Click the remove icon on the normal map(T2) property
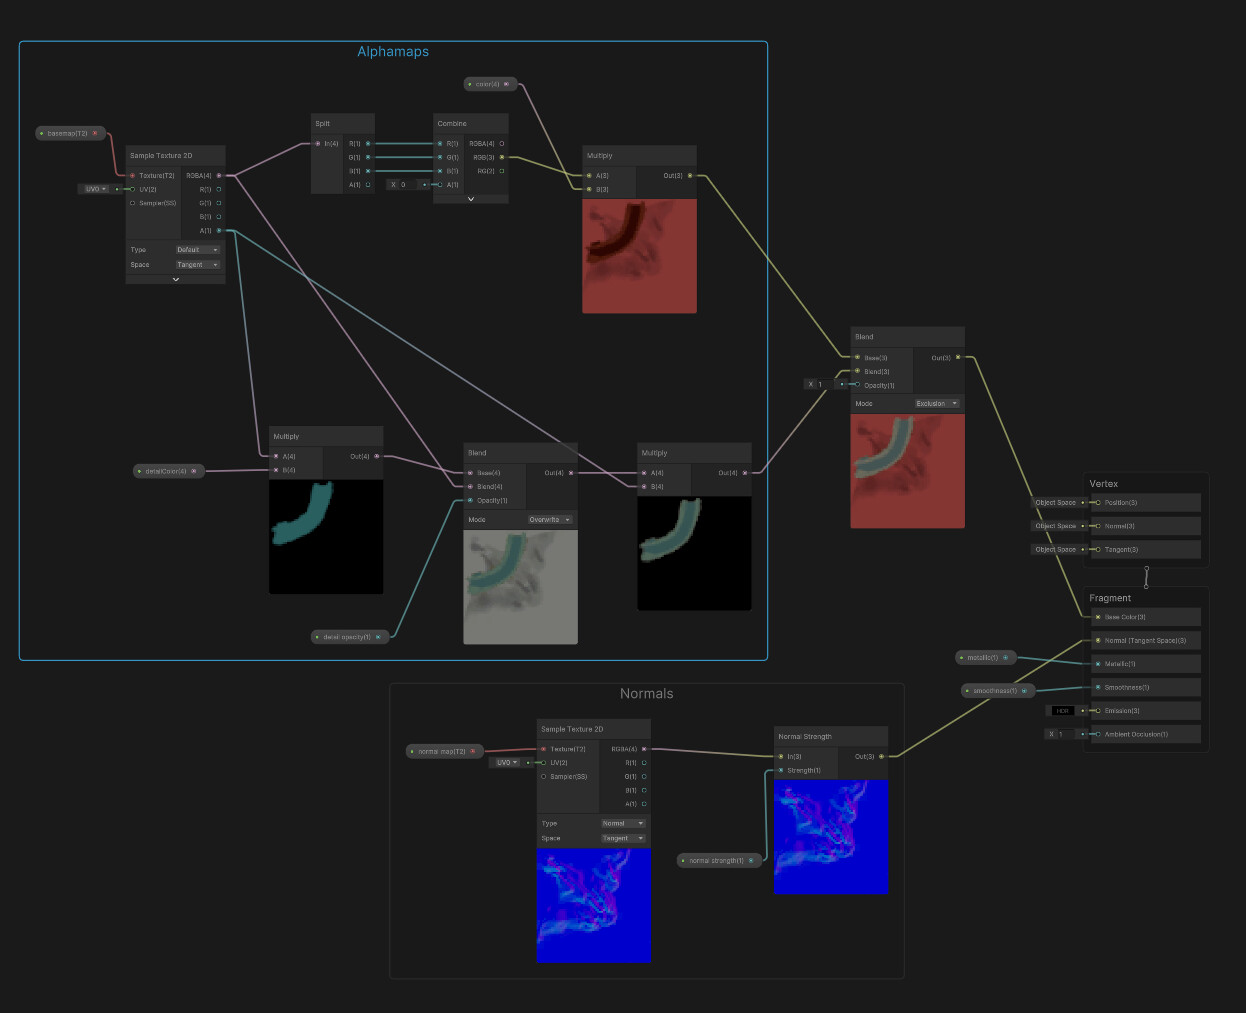 (473, 751)
